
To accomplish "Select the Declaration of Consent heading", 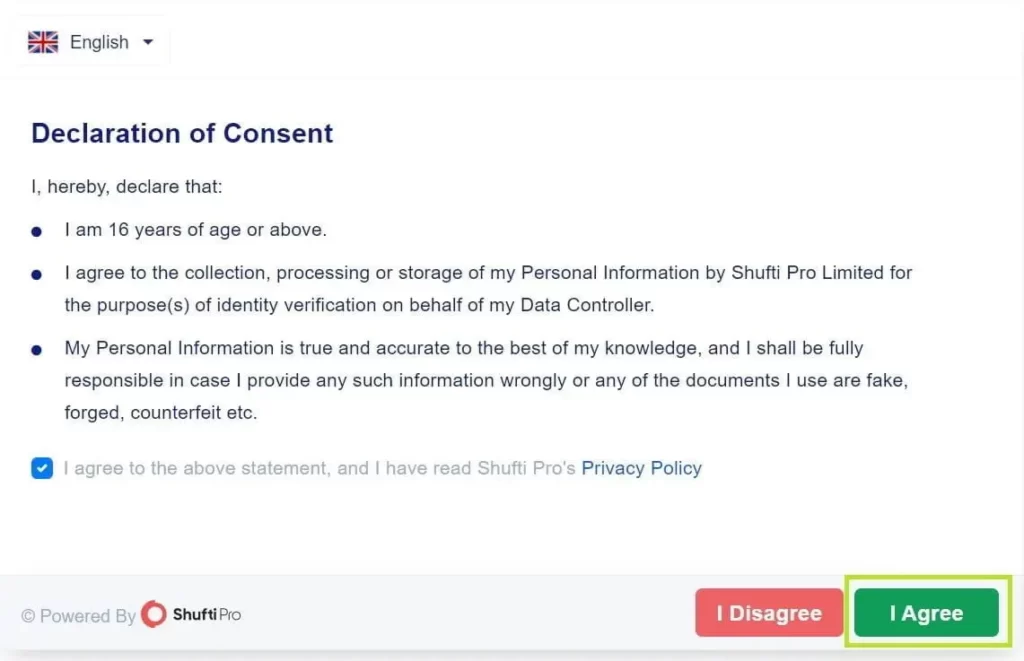I will click(x=182, y=133).
